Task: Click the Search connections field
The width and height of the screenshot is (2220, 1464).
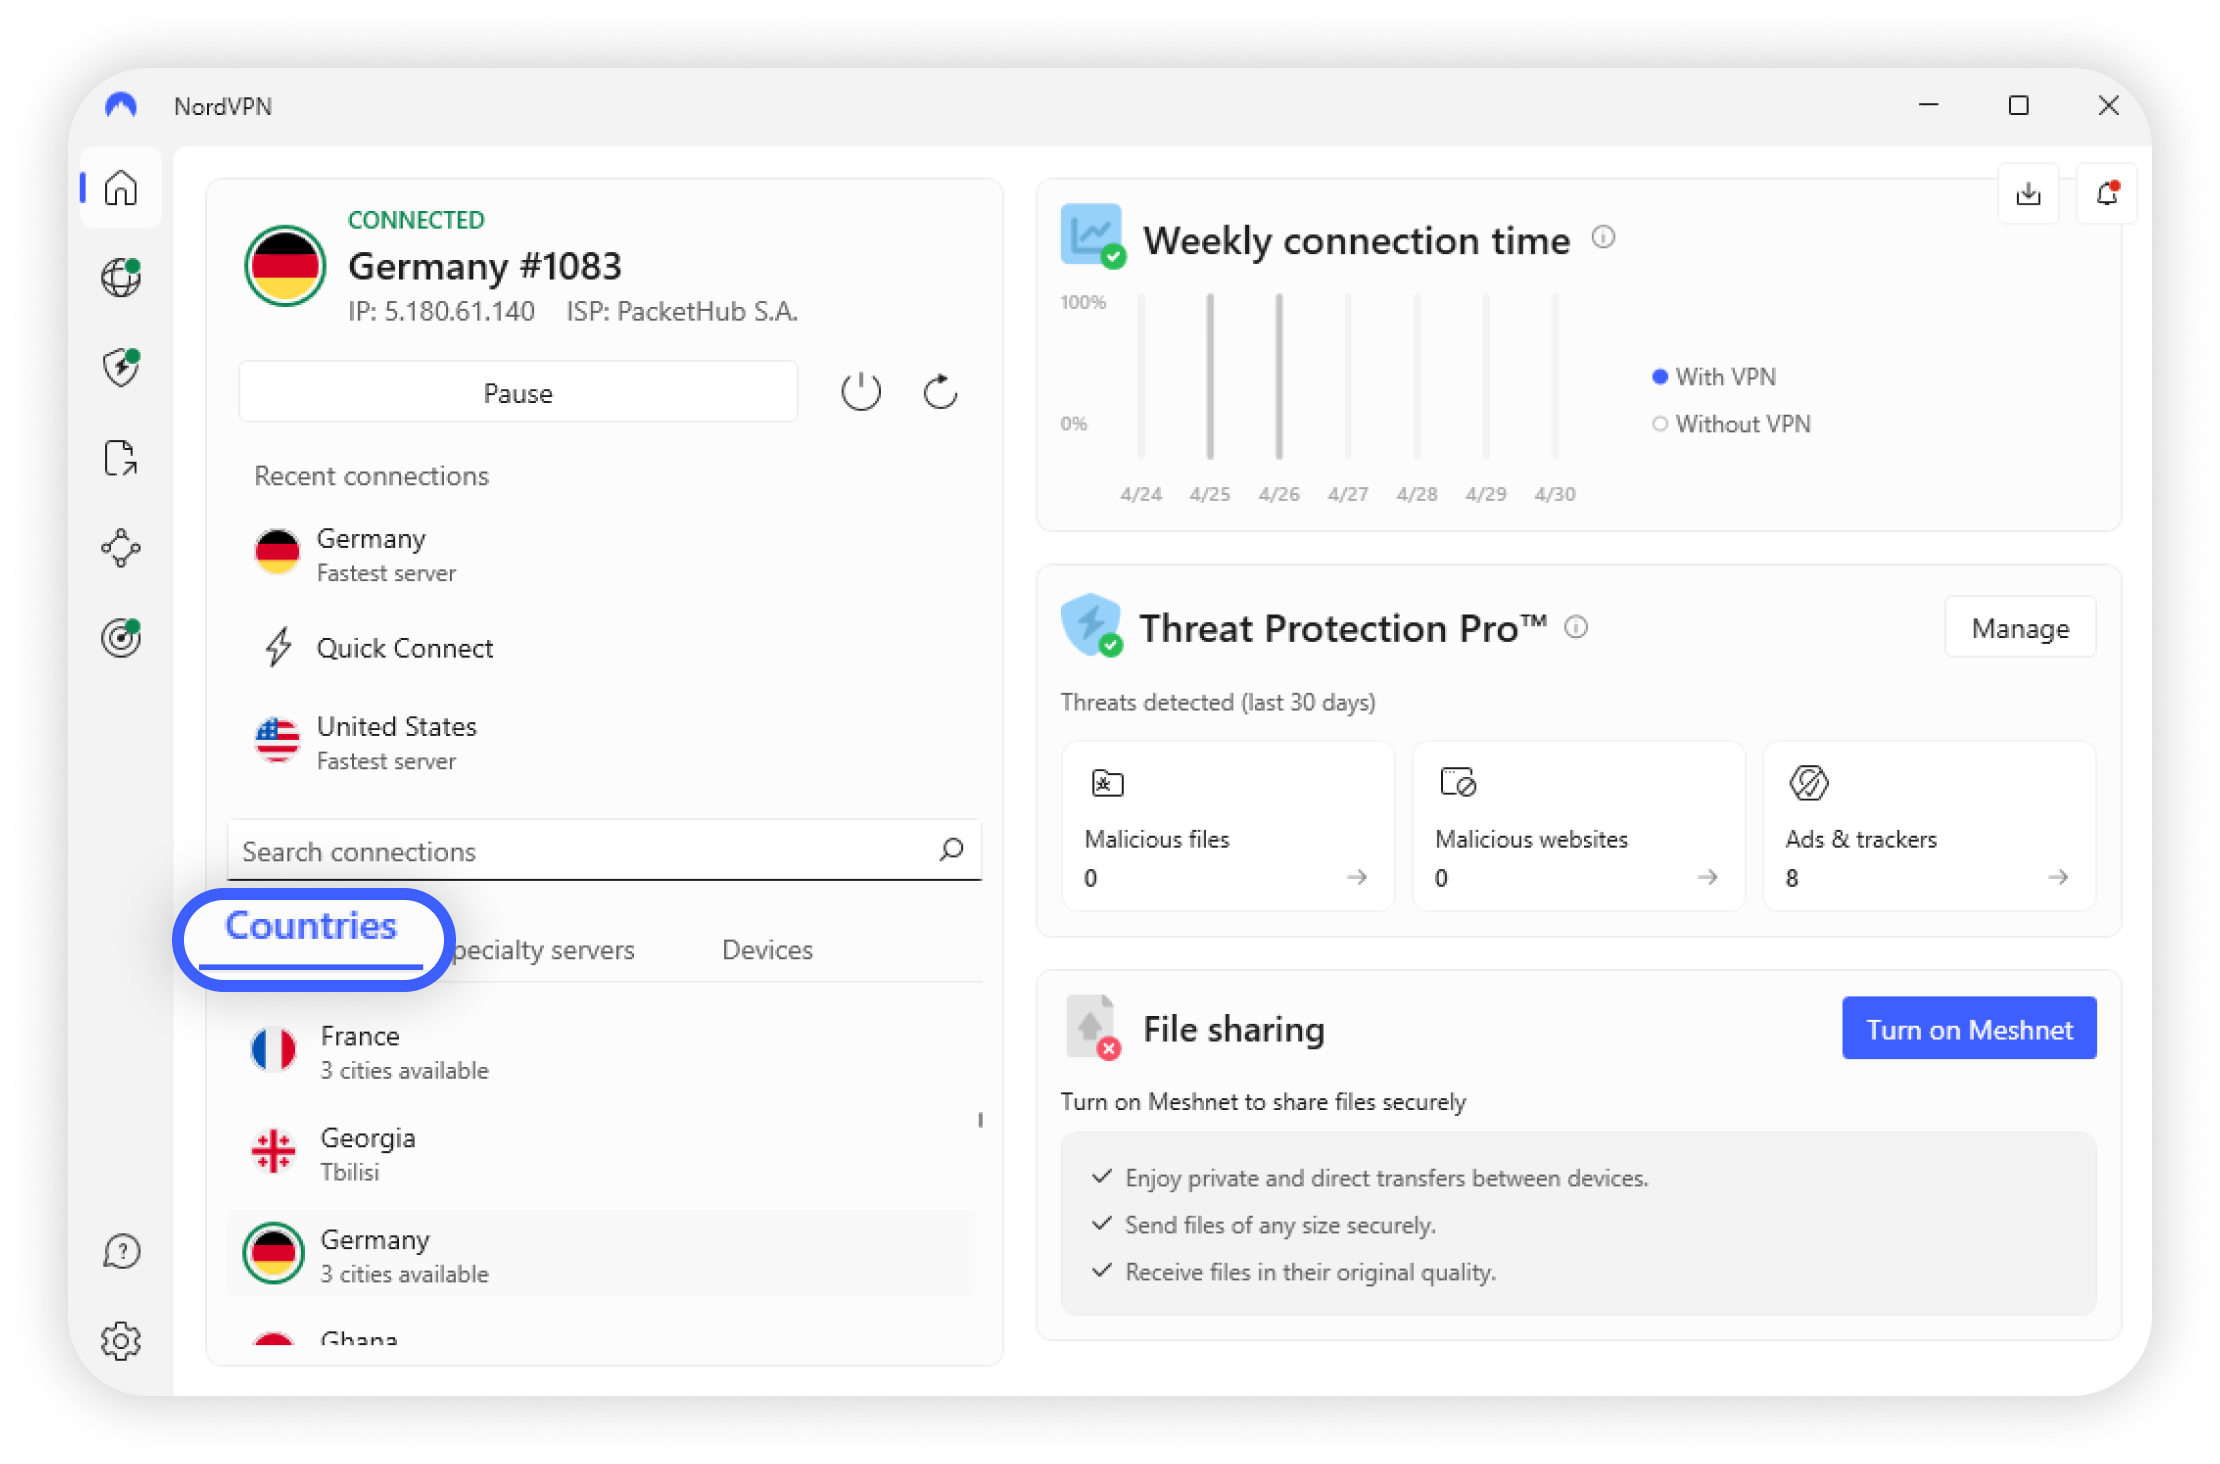Action: coord(580,851)
